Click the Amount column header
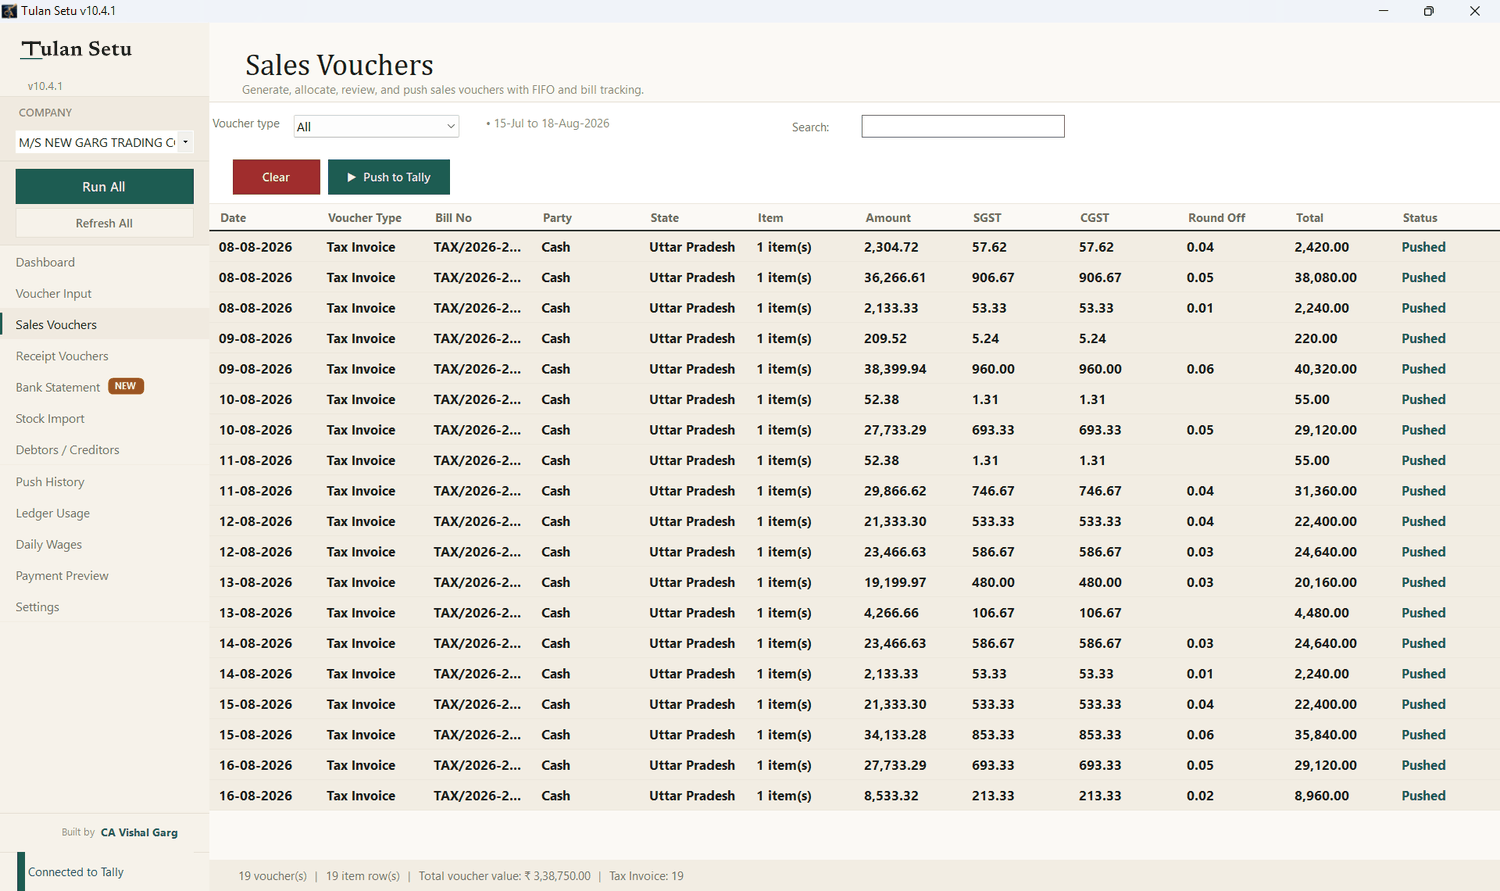Image resolution: width=1500 pixels, height=891 pixels. point(888,218)
